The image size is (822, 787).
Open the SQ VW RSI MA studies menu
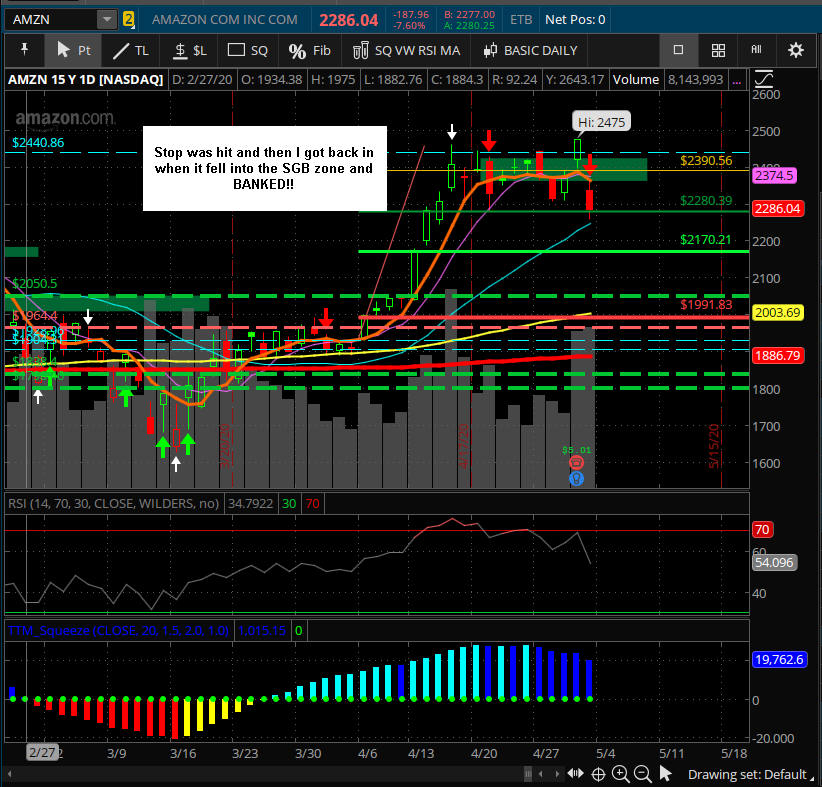(406, 50)
